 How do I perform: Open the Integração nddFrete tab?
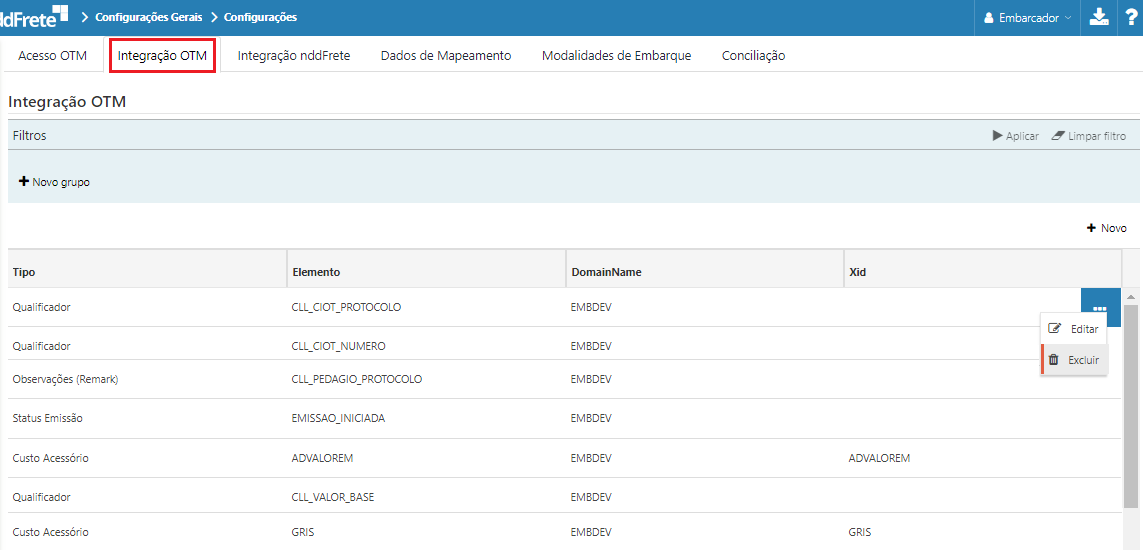293,56
